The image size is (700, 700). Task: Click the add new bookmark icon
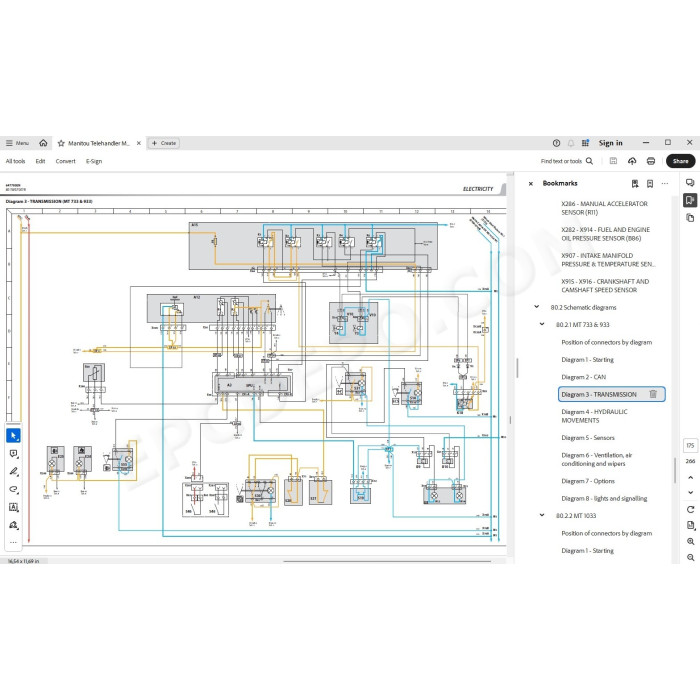click(x=650, y=183)
